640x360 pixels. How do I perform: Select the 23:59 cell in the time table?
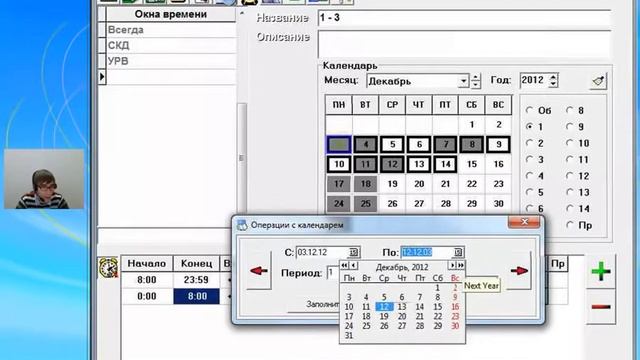tap(196, 280)
